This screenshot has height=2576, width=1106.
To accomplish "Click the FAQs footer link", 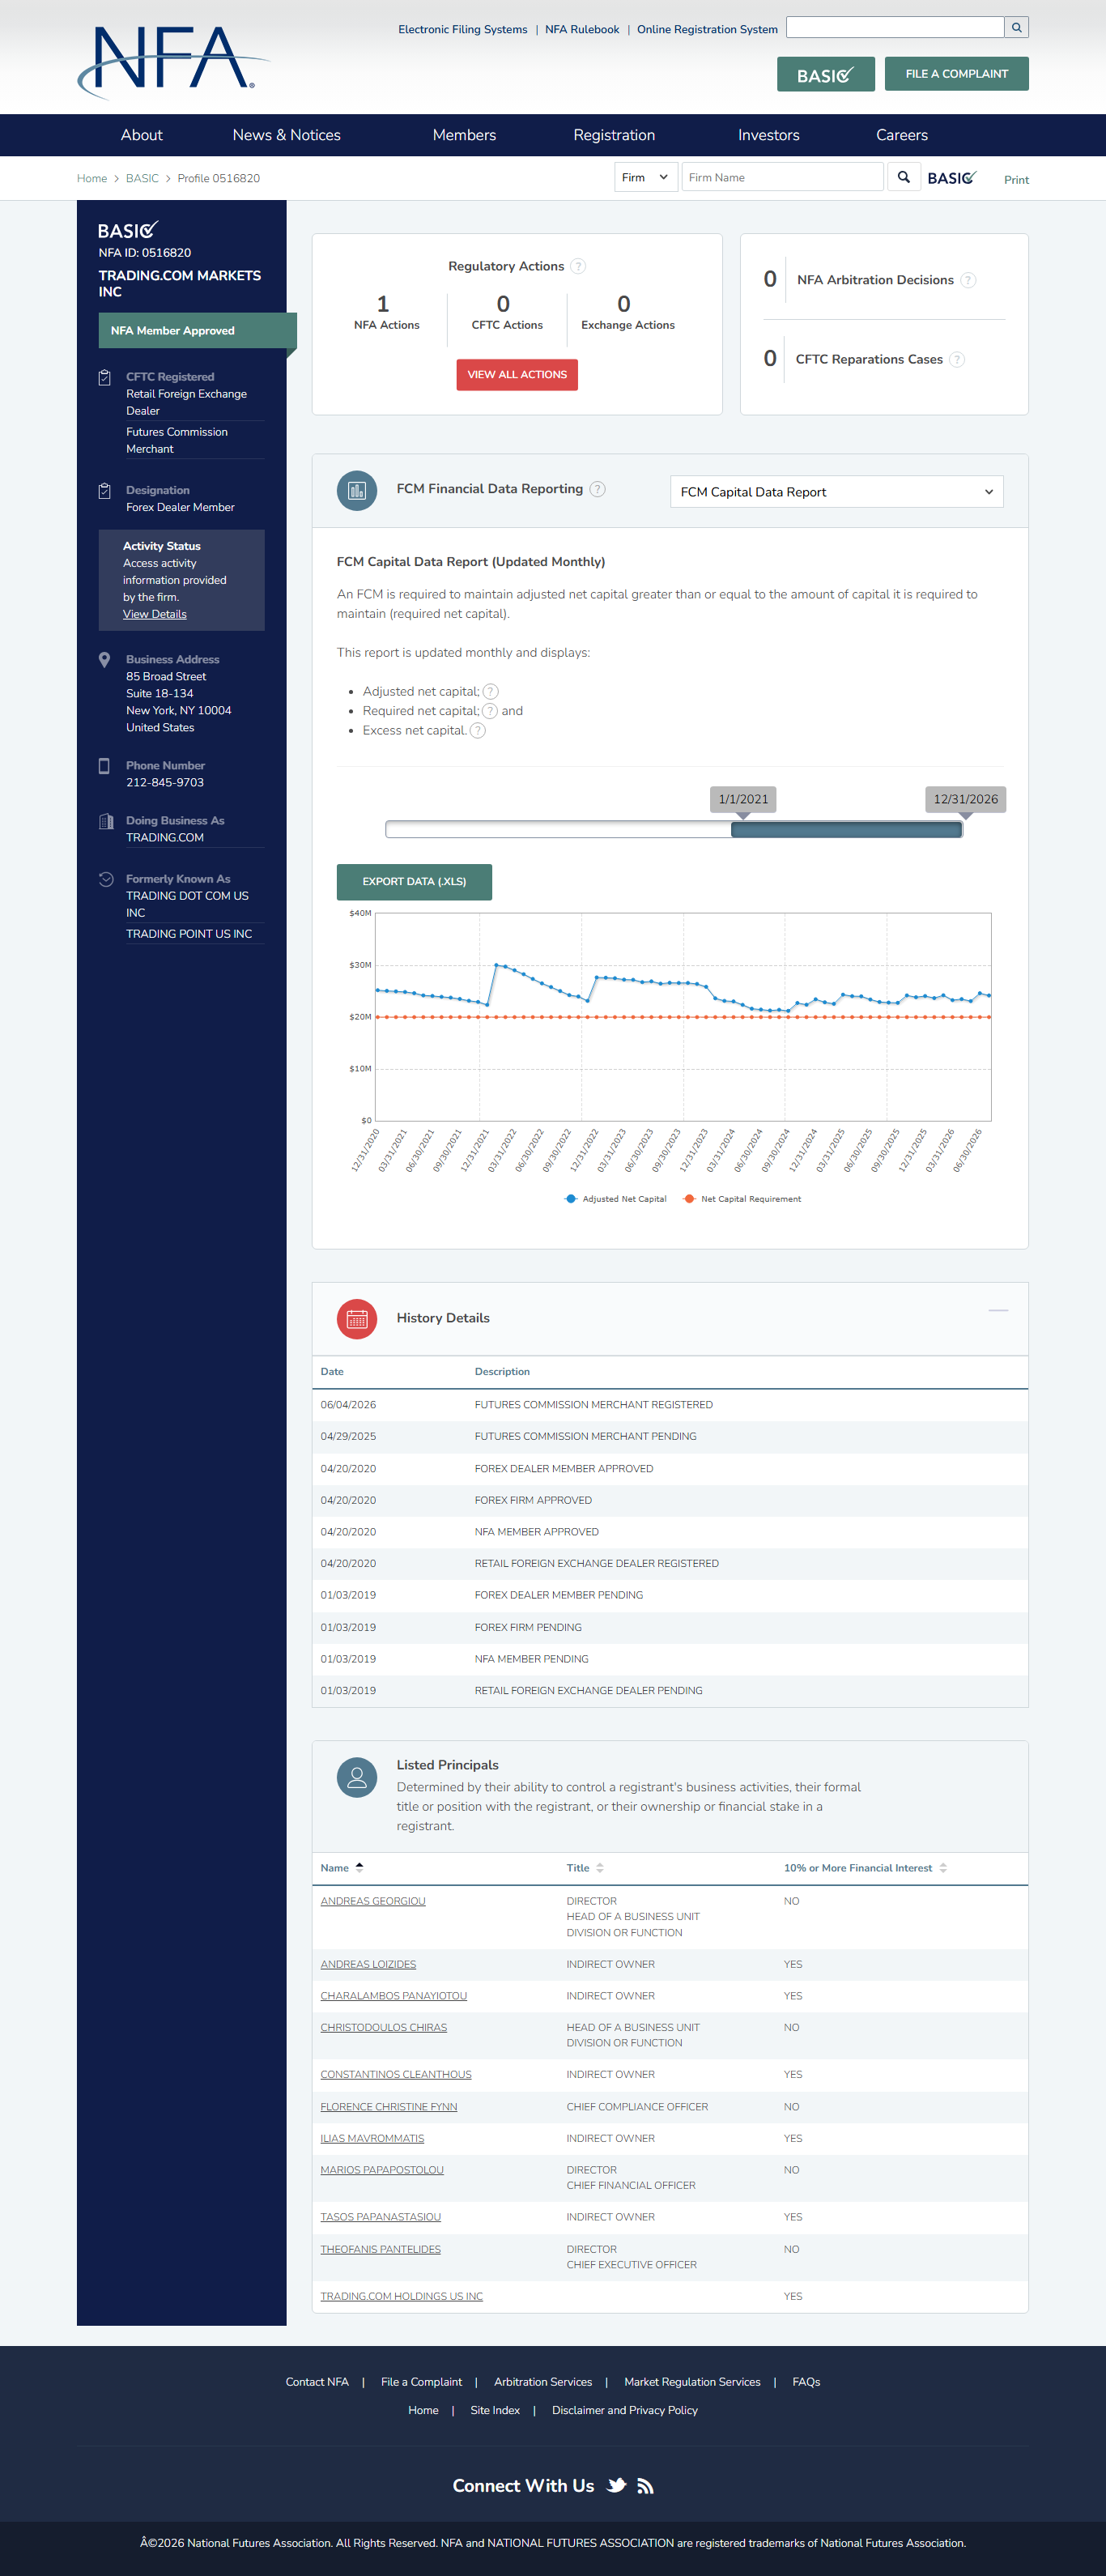I will click(806, 2382).
